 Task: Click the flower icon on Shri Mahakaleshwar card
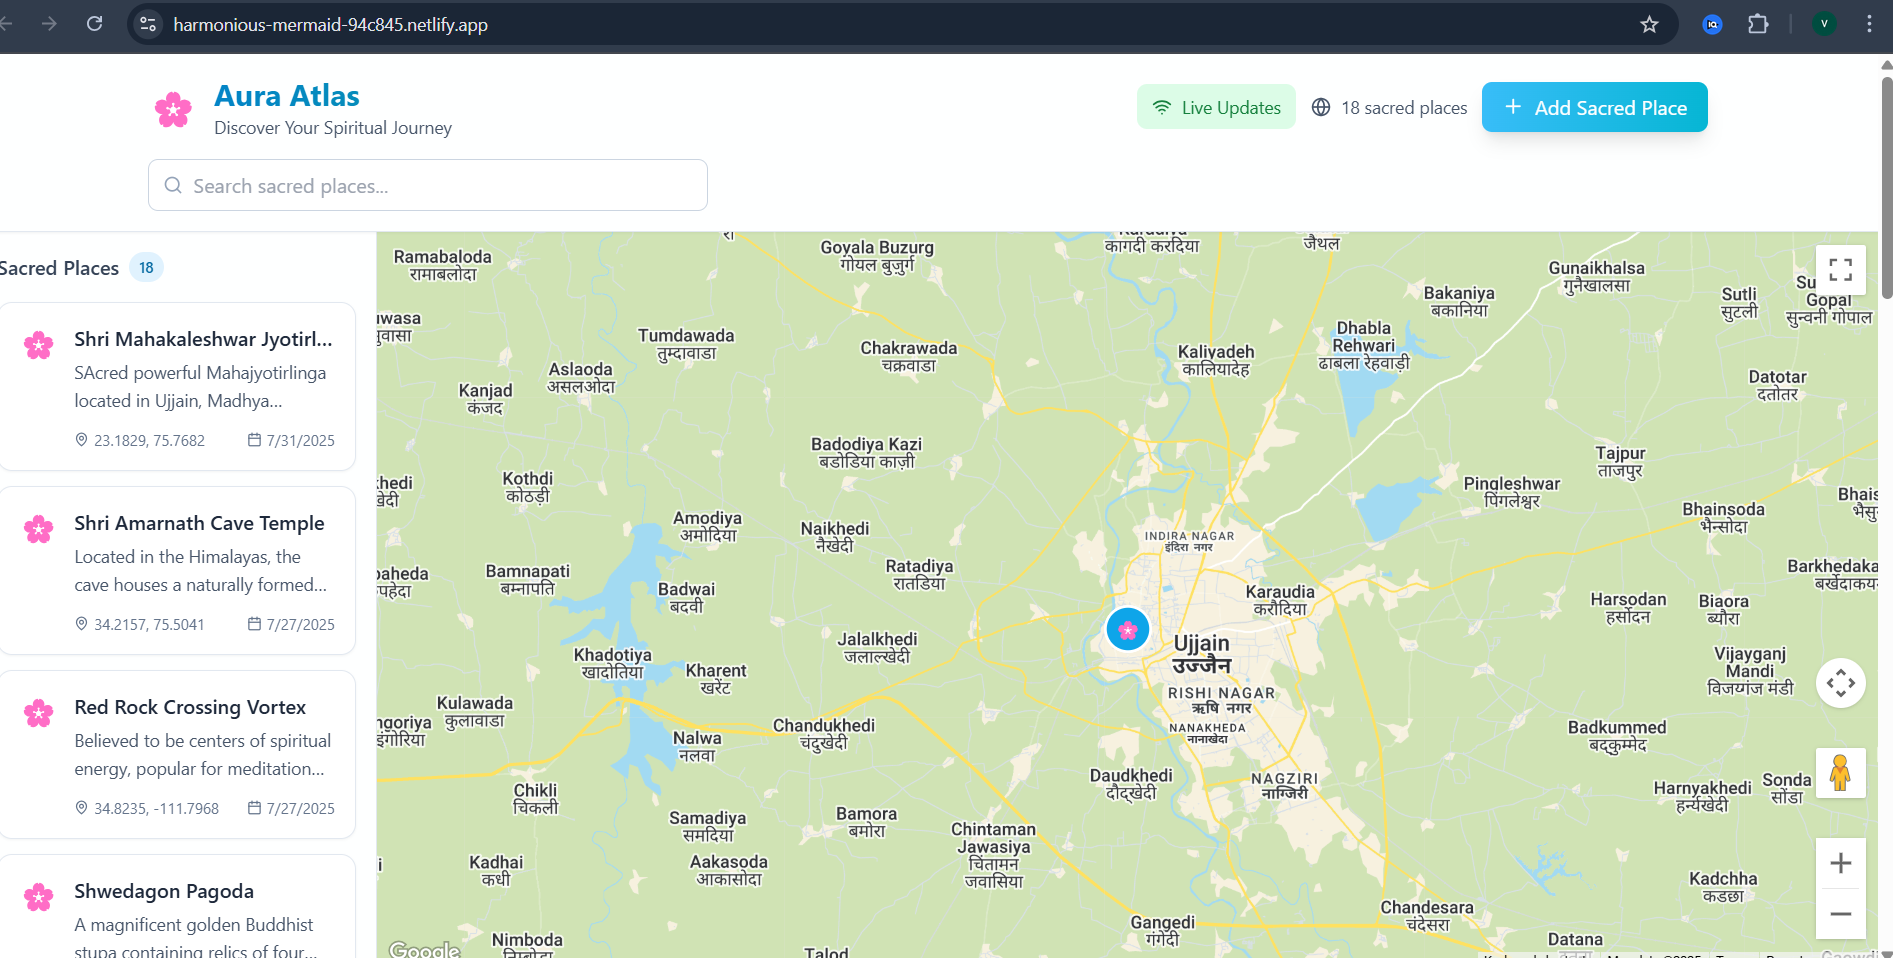(39, 345)
